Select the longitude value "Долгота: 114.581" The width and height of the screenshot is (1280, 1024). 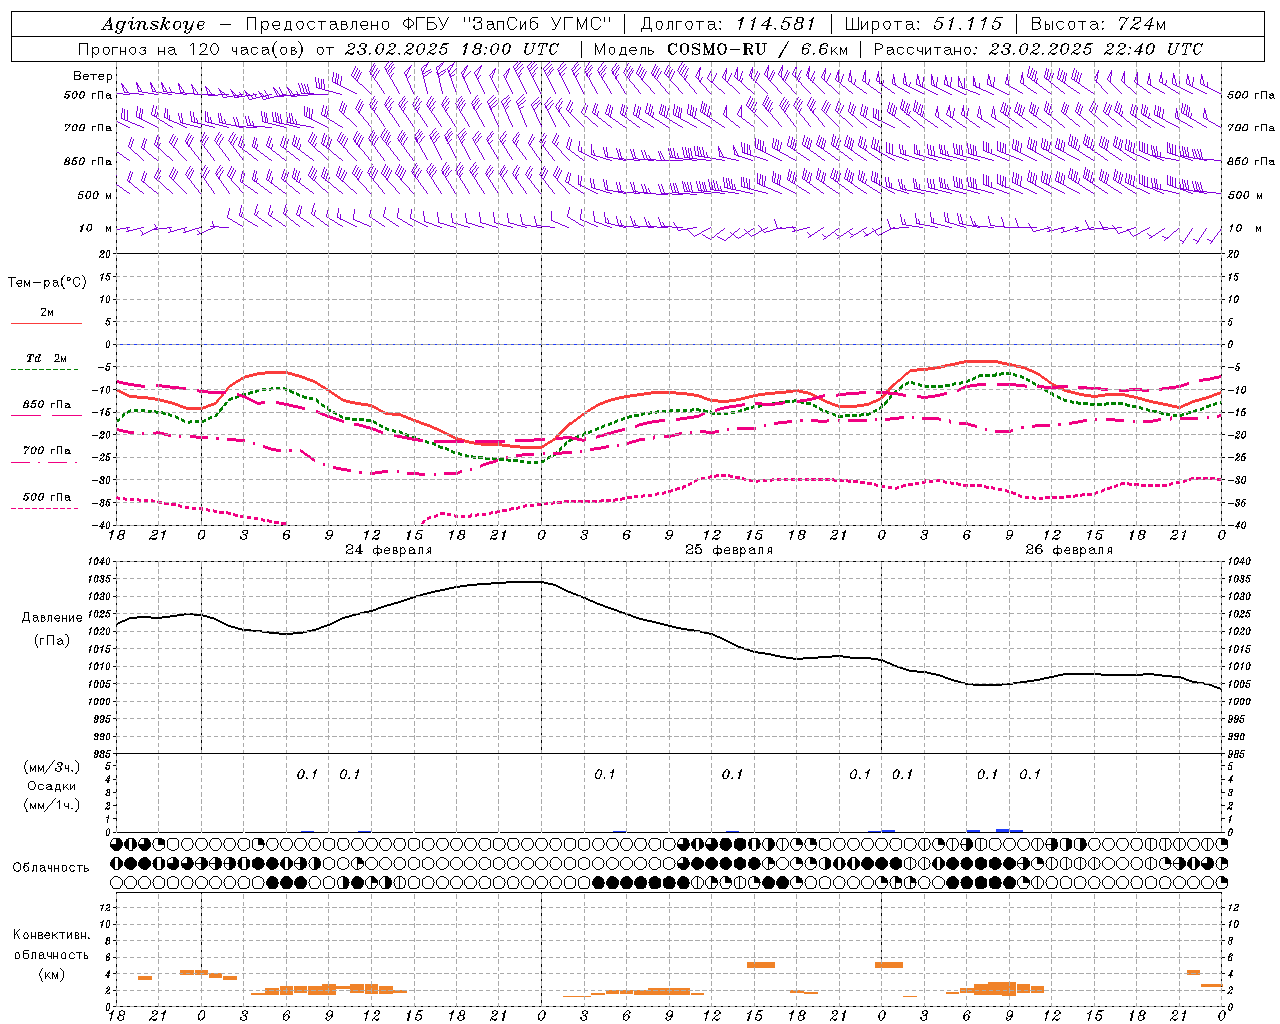(x=728, y=24)
